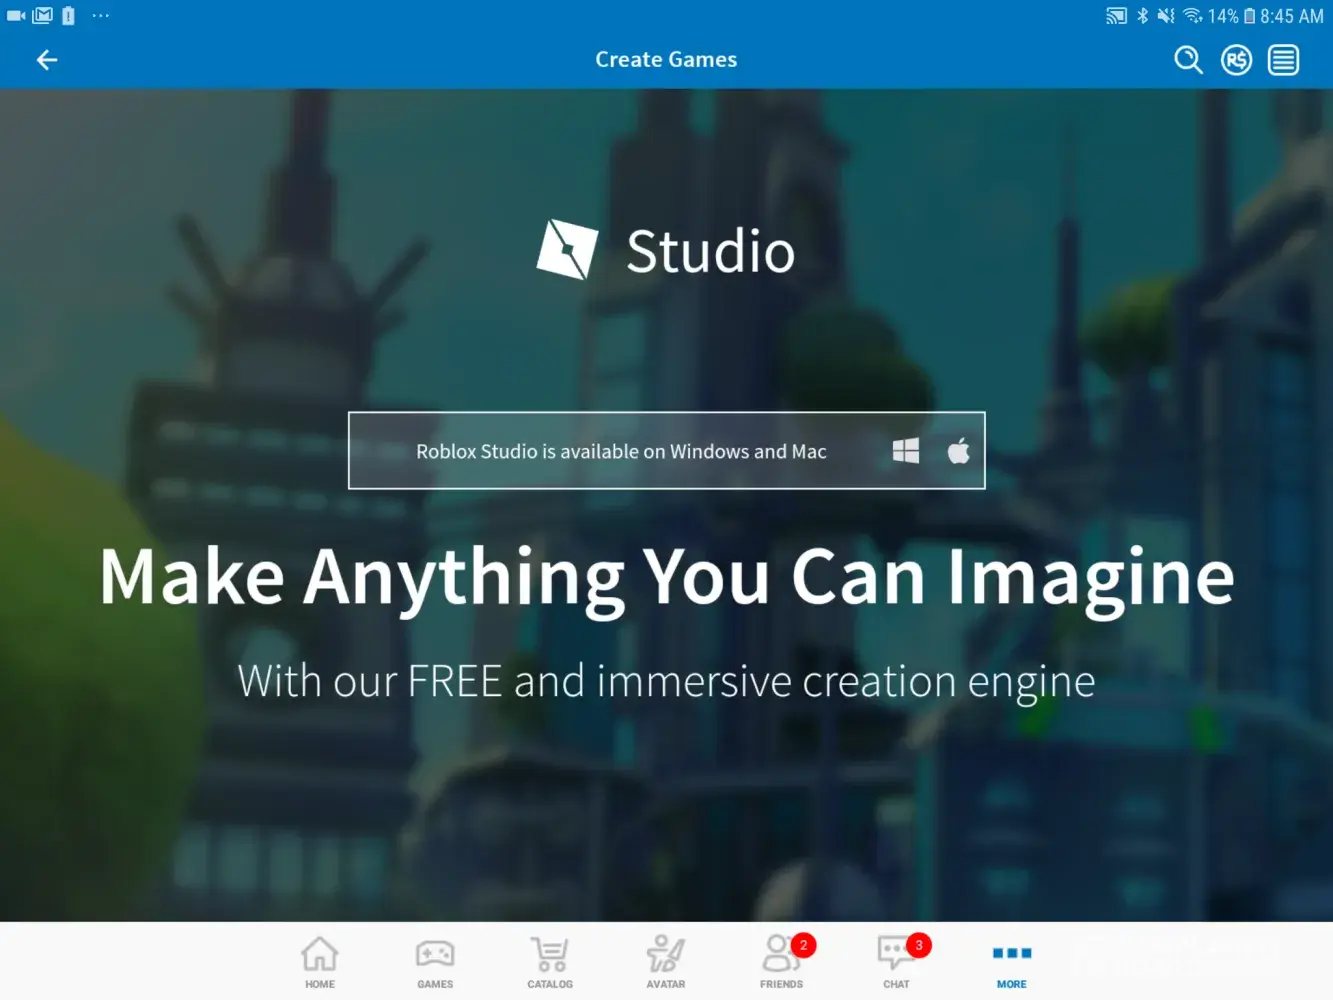1333x1000 pixels.
Task: Tap the Roblox Studio logo mark
Action: point(567,249)
